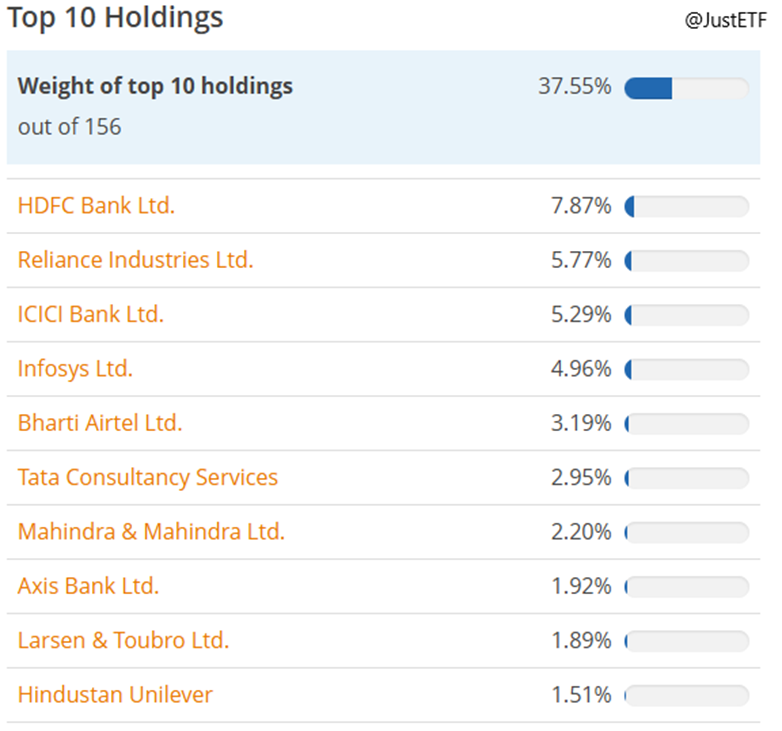782x731 pixels.
Task: Click the Weight of top 10 holdings label
Action: pos(155,86)
